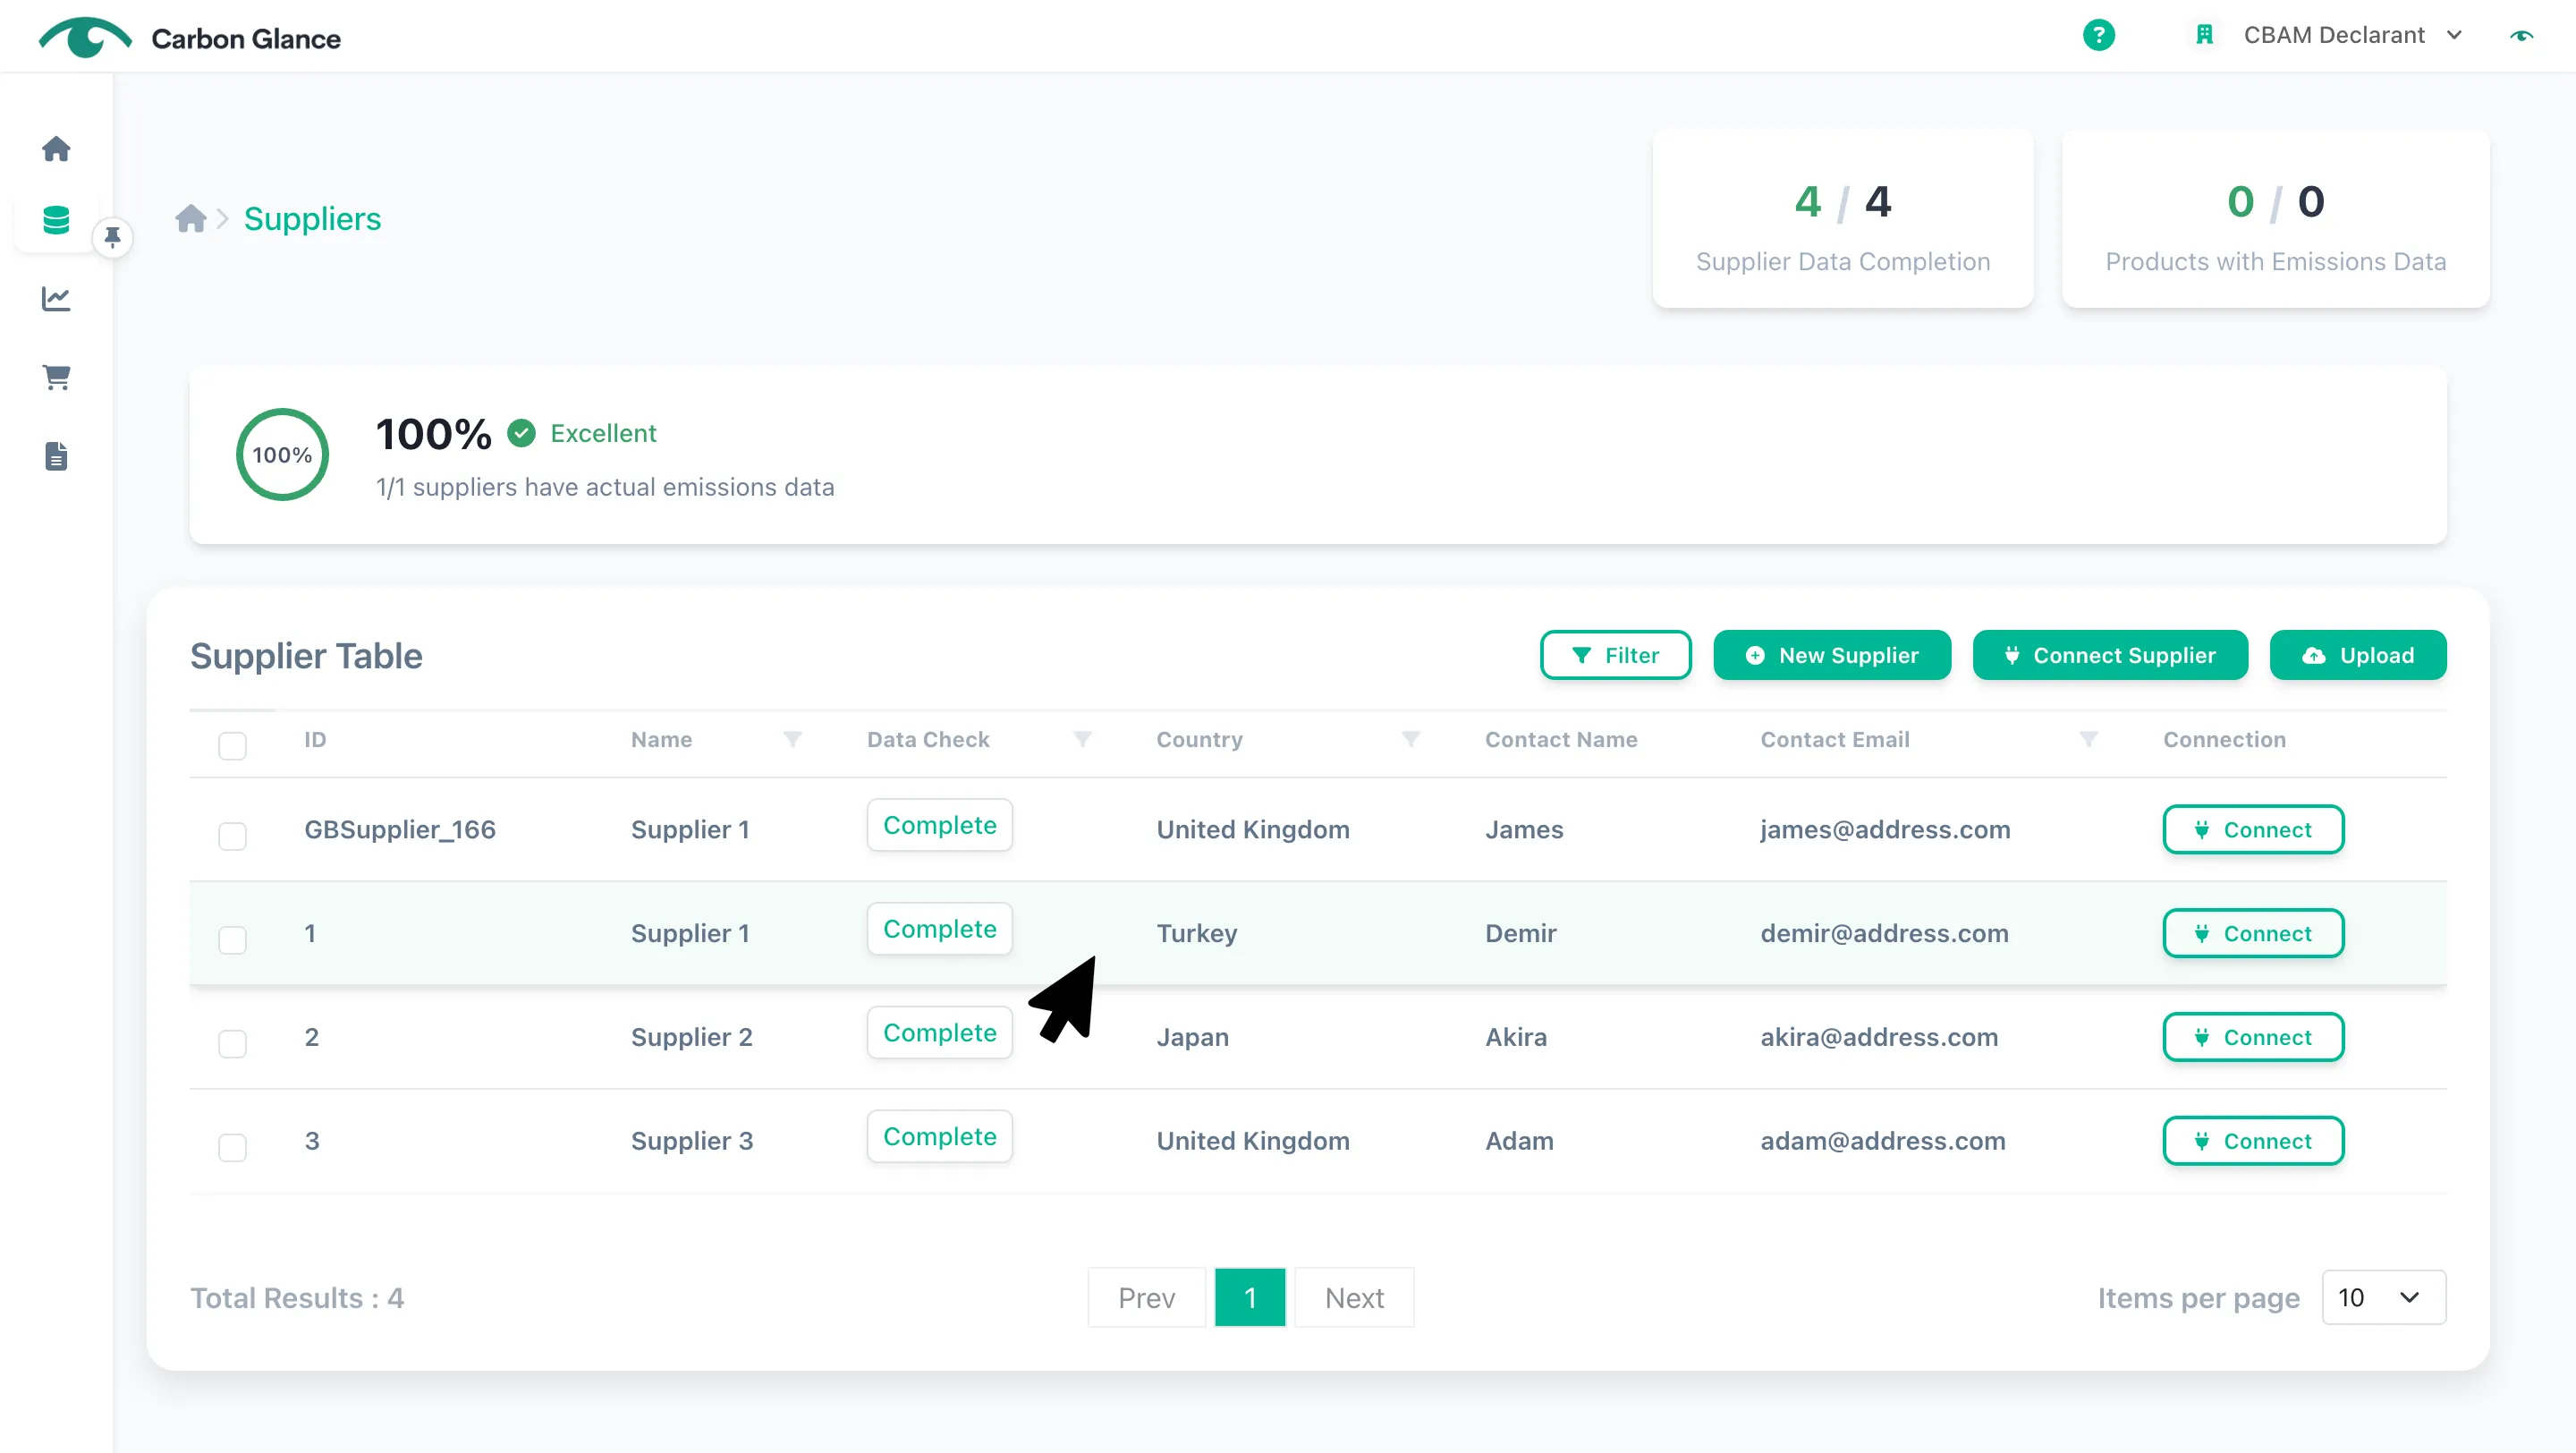Check the Turkey supplier row checkbox
The height and width of the screenshot is (1453, 2576).
click(232, 939)
